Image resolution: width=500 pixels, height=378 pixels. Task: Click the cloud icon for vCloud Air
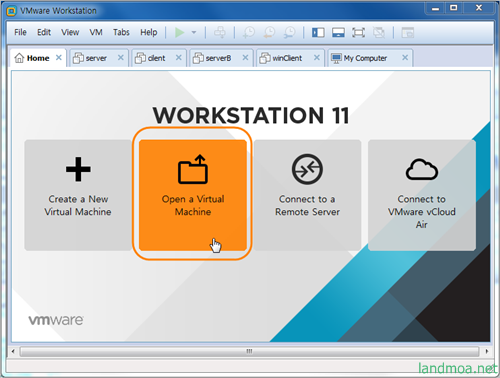(422, 169)
